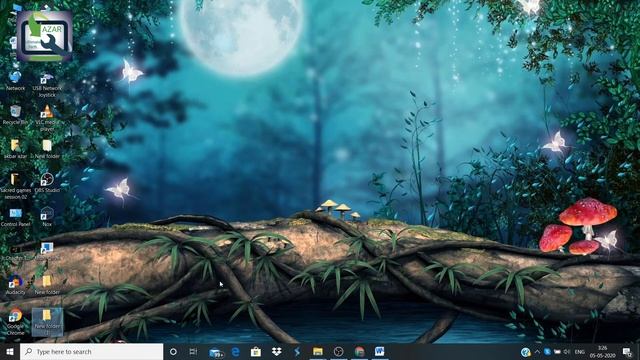Open the Action Center notifications
The width and height of the screenshot is (640, 360).
(x=627, y=352)
